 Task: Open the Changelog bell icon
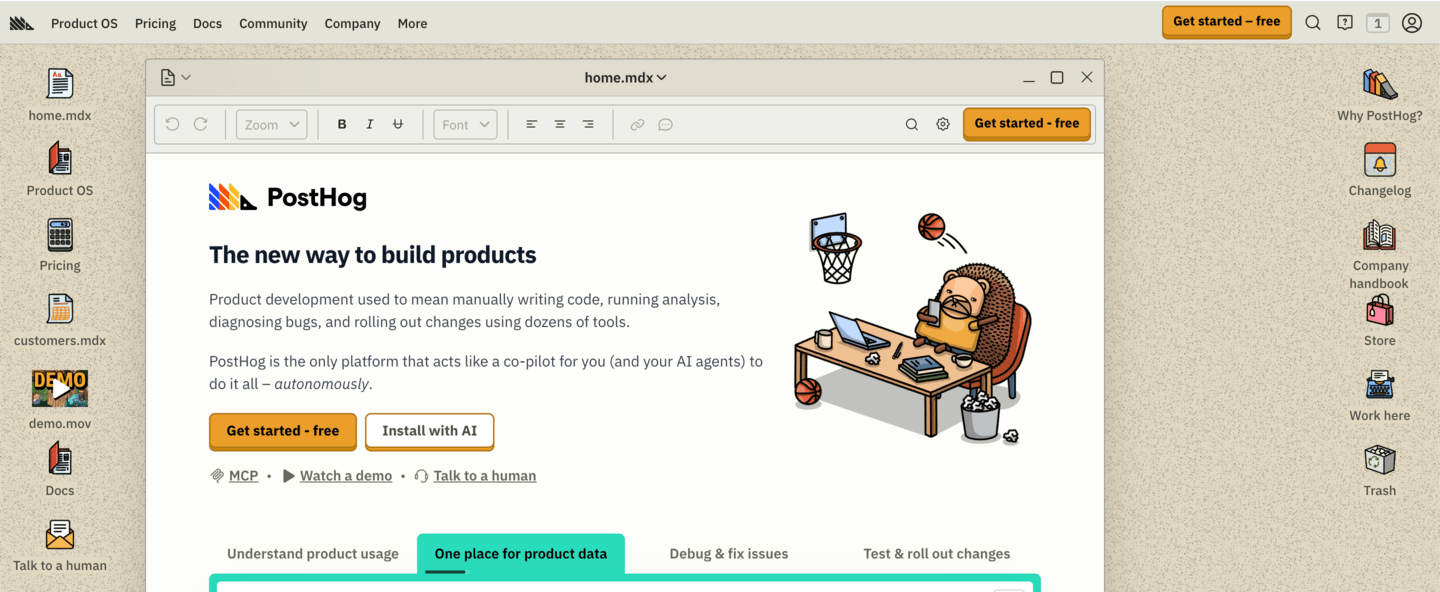(x=1380, y=160)
